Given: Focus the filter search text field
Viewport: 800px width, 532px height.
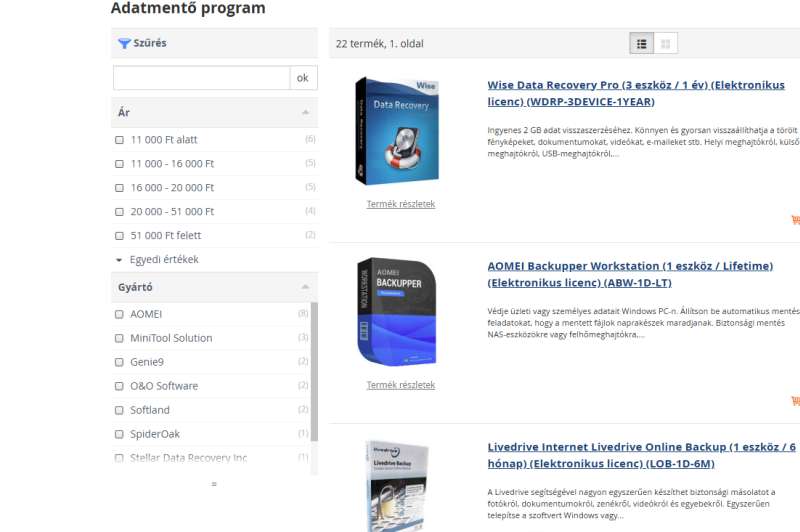Looking at the screenshot, I should tap(201, 78).
